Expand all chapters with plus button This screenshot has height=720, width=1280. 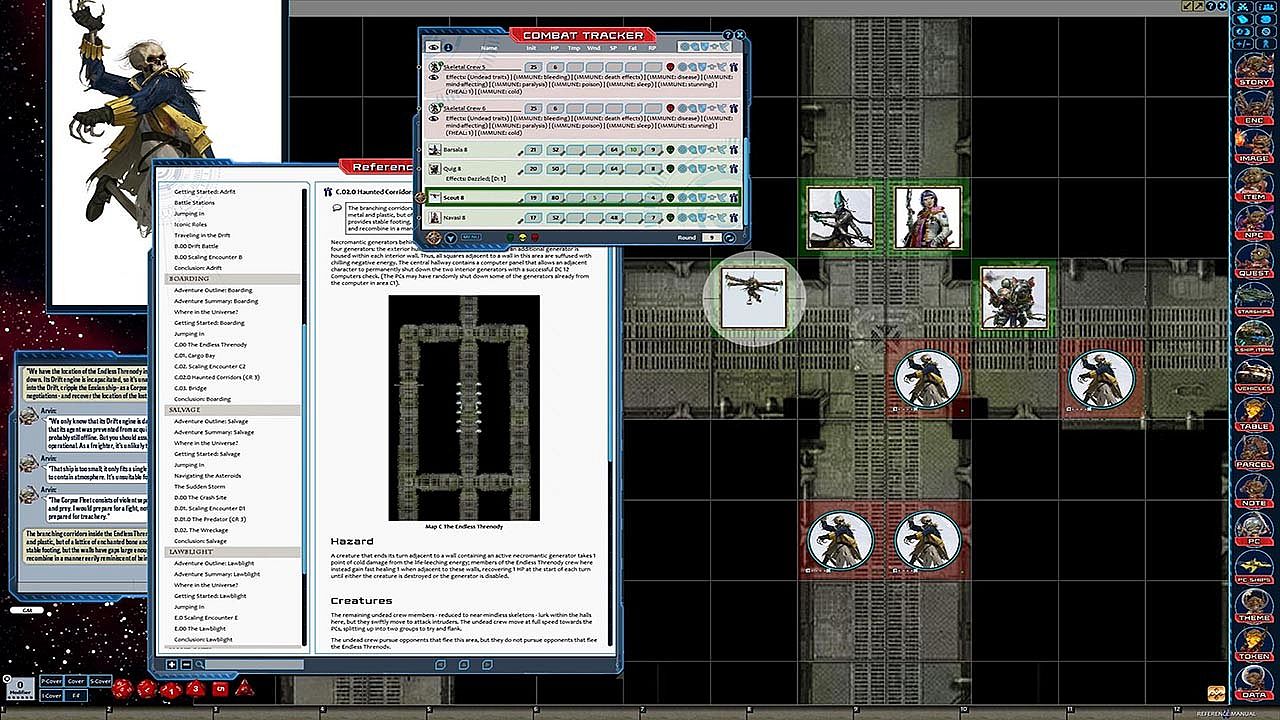[172, 664]
